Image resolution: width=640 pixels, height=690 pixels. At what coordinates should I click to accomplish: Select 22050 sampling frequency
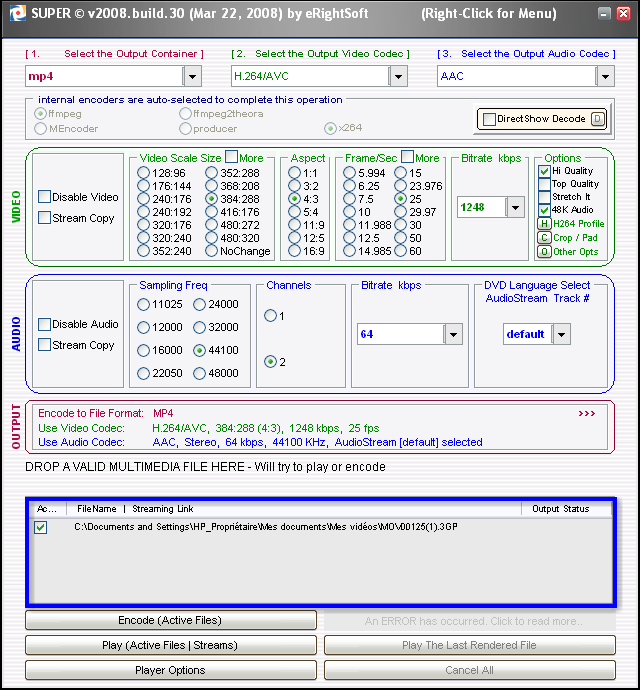[x=143, y=374]
